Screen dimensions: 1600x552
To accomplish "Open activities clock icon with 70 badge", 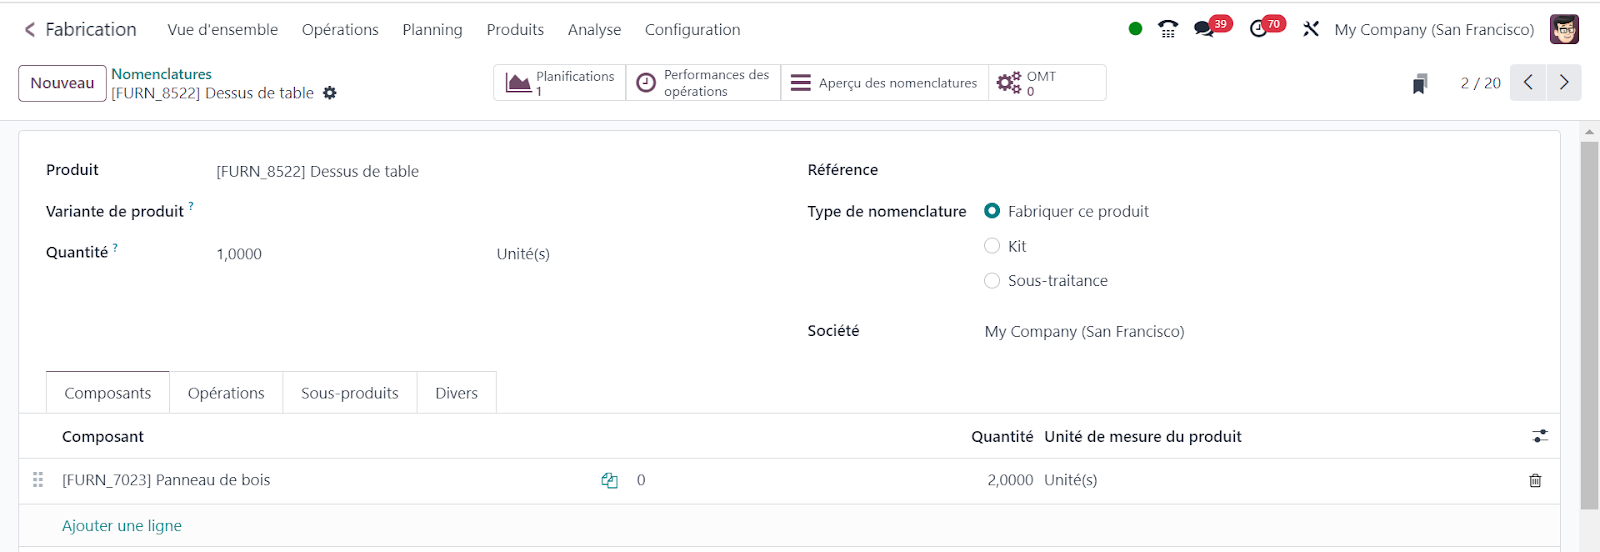I will pyautogui.click(x=1259, y=29).
